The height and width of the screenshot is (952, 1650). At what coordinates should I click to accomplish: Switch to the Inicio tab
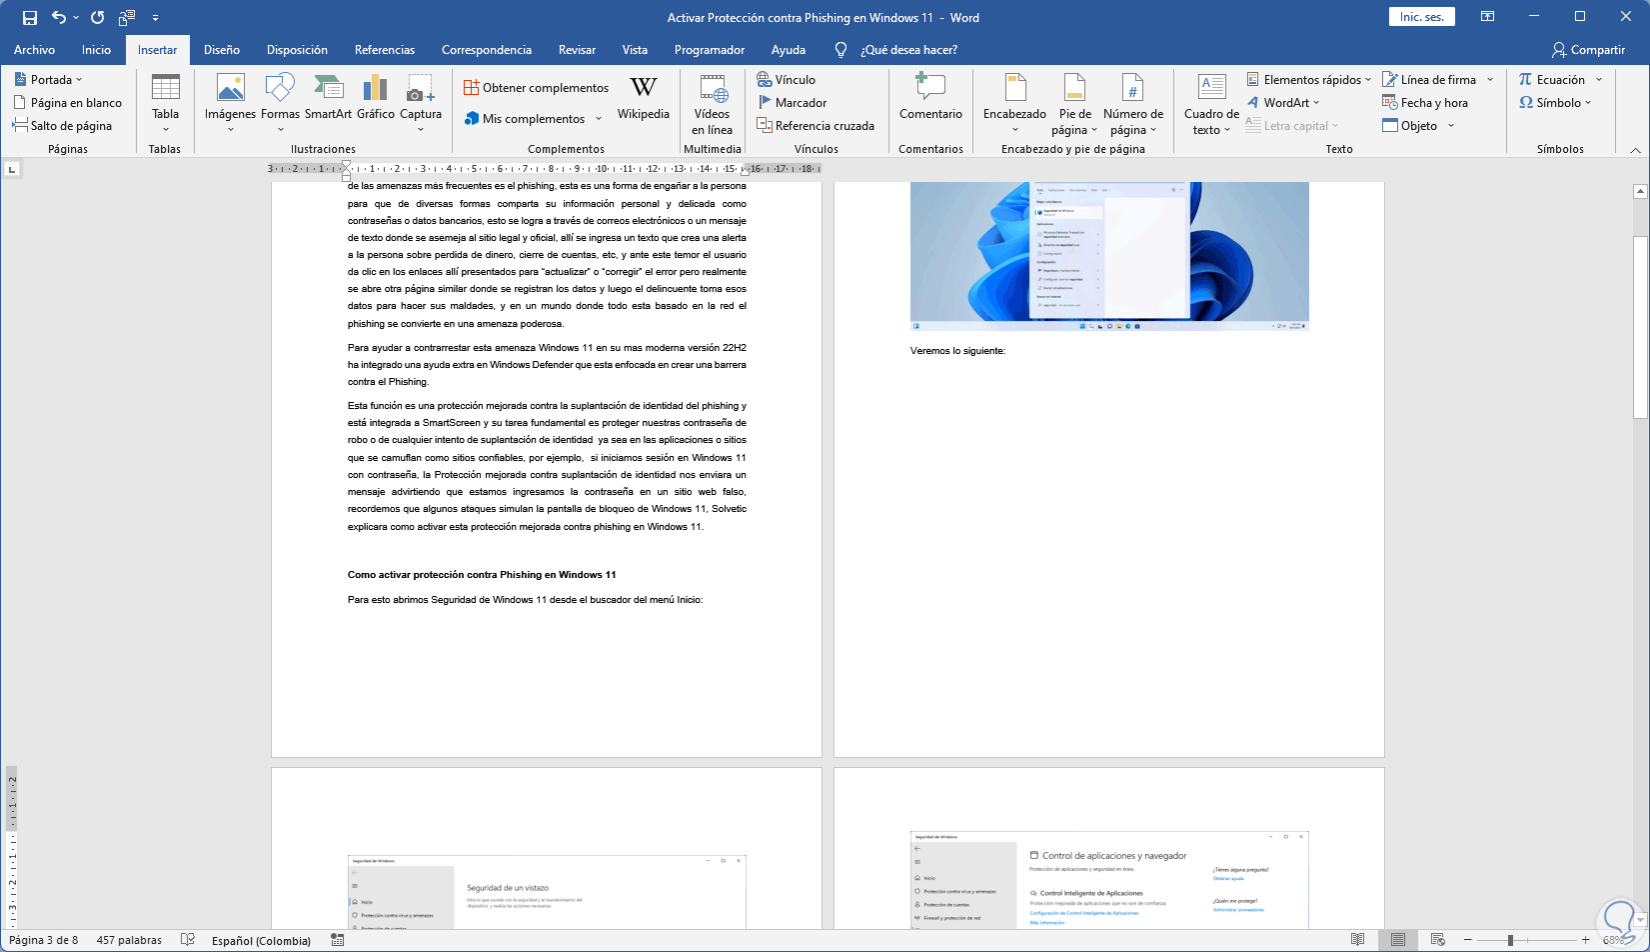(96, 50)
